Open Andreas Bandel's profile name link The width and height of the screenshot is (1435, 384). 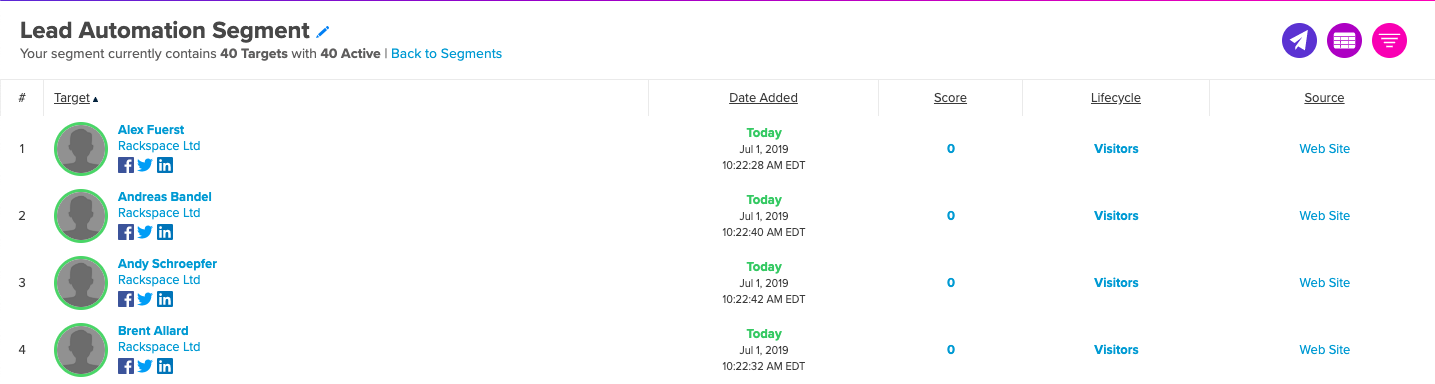(165, 197)
